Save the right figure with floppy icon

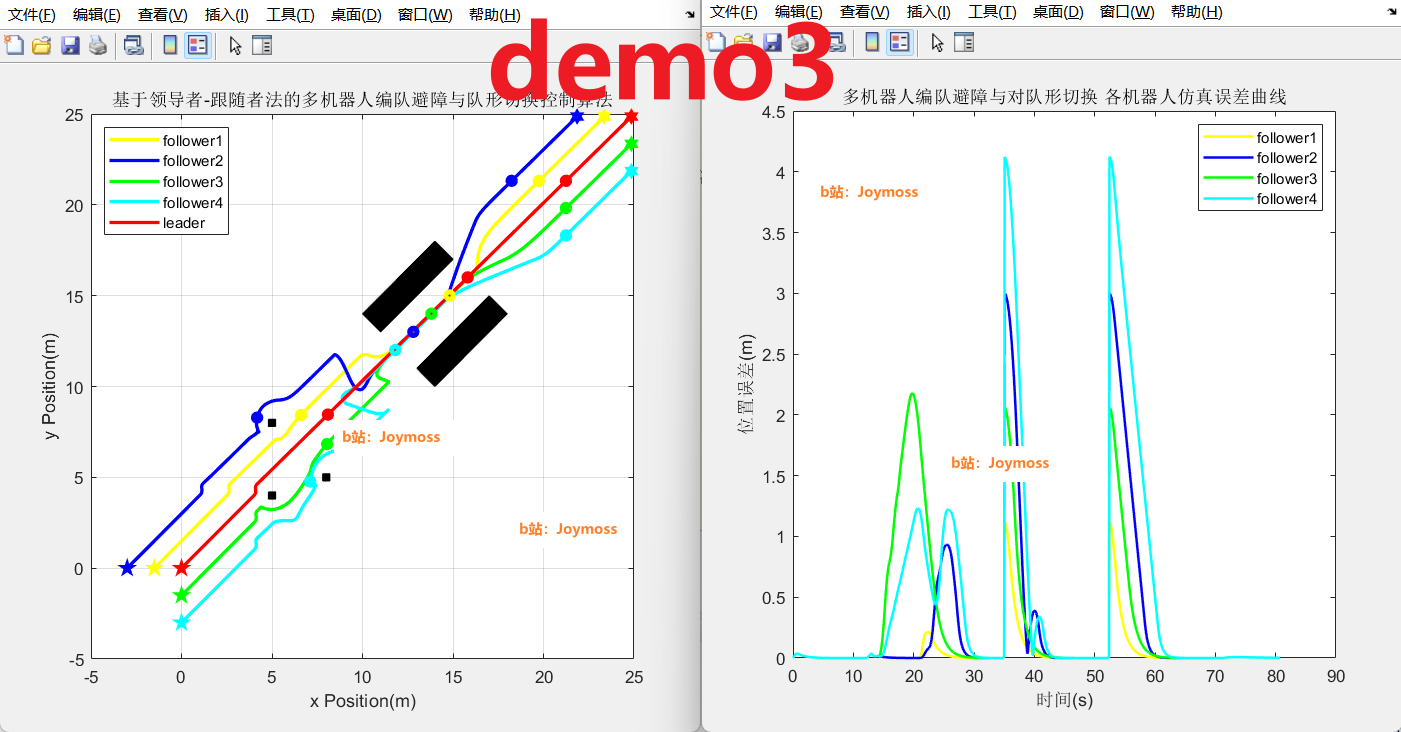(772, 42)
